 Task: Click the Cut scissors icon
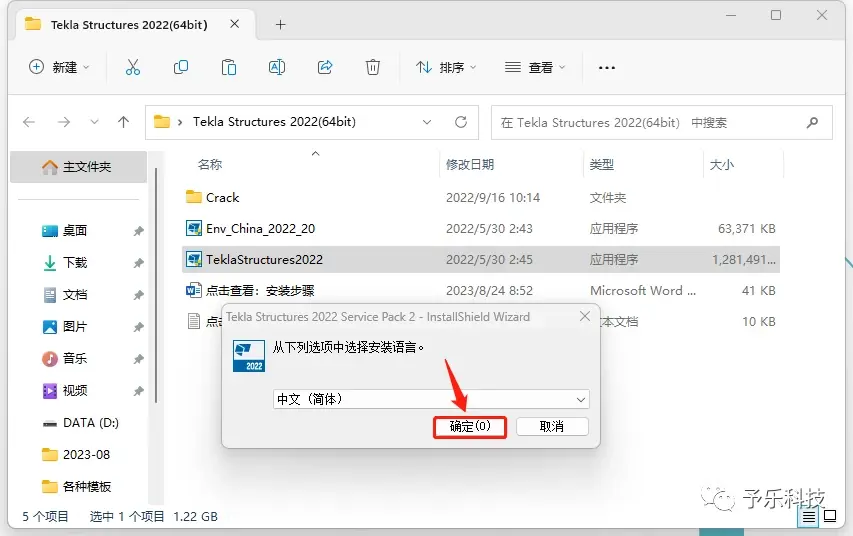[x=133, y=67]
